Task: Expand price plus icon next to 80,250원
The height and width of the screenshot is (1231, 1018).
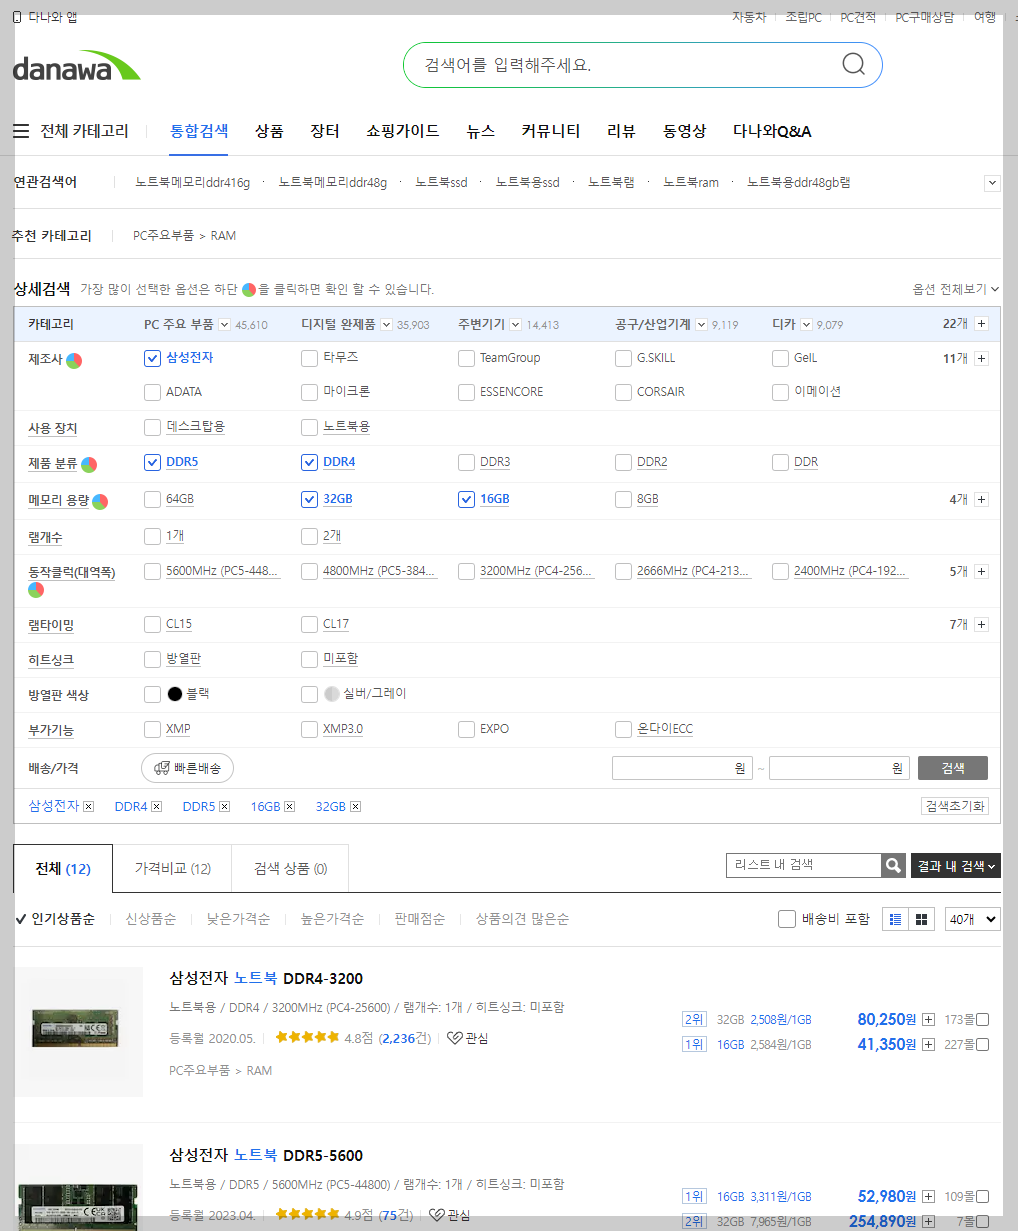Action: point(928,1019)
